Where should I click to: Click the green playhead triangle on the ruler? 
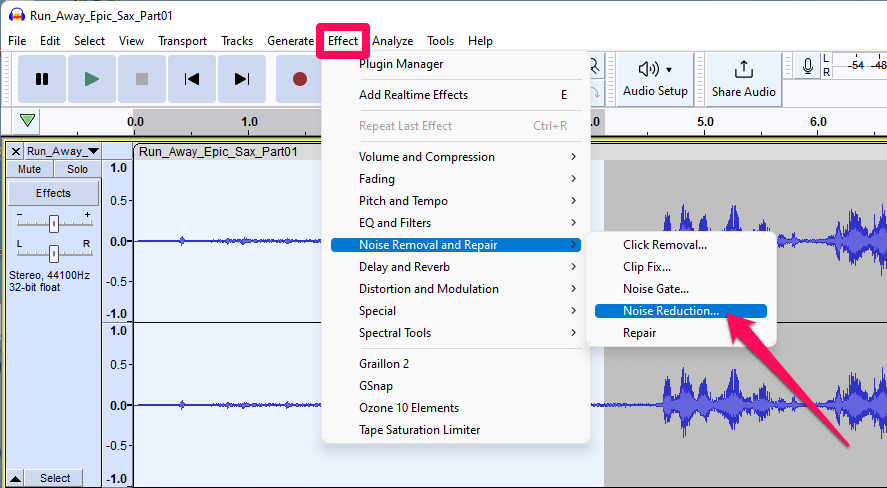(27, 120)
